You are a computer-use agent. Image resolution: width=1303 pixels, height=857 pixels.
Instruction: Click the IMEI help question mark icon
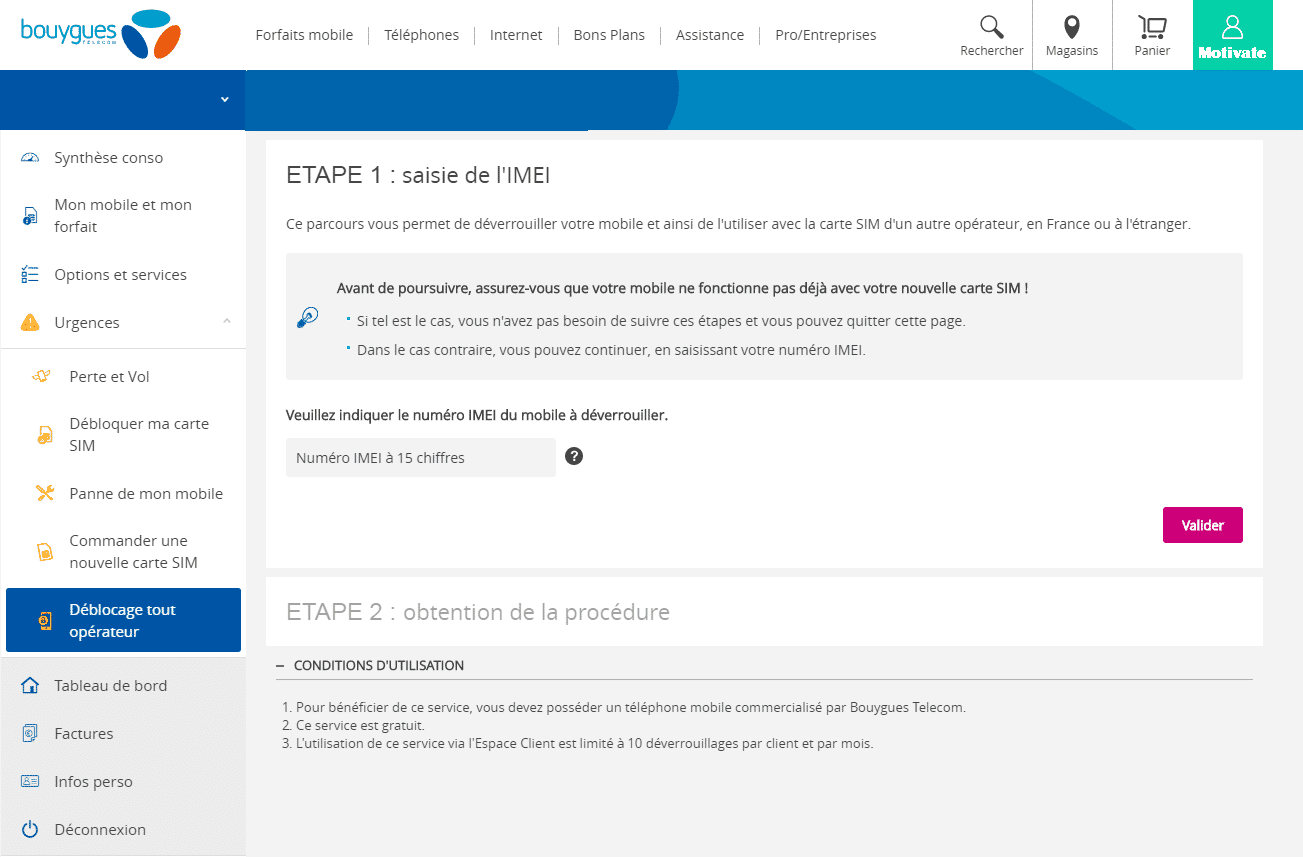(574, 456)
